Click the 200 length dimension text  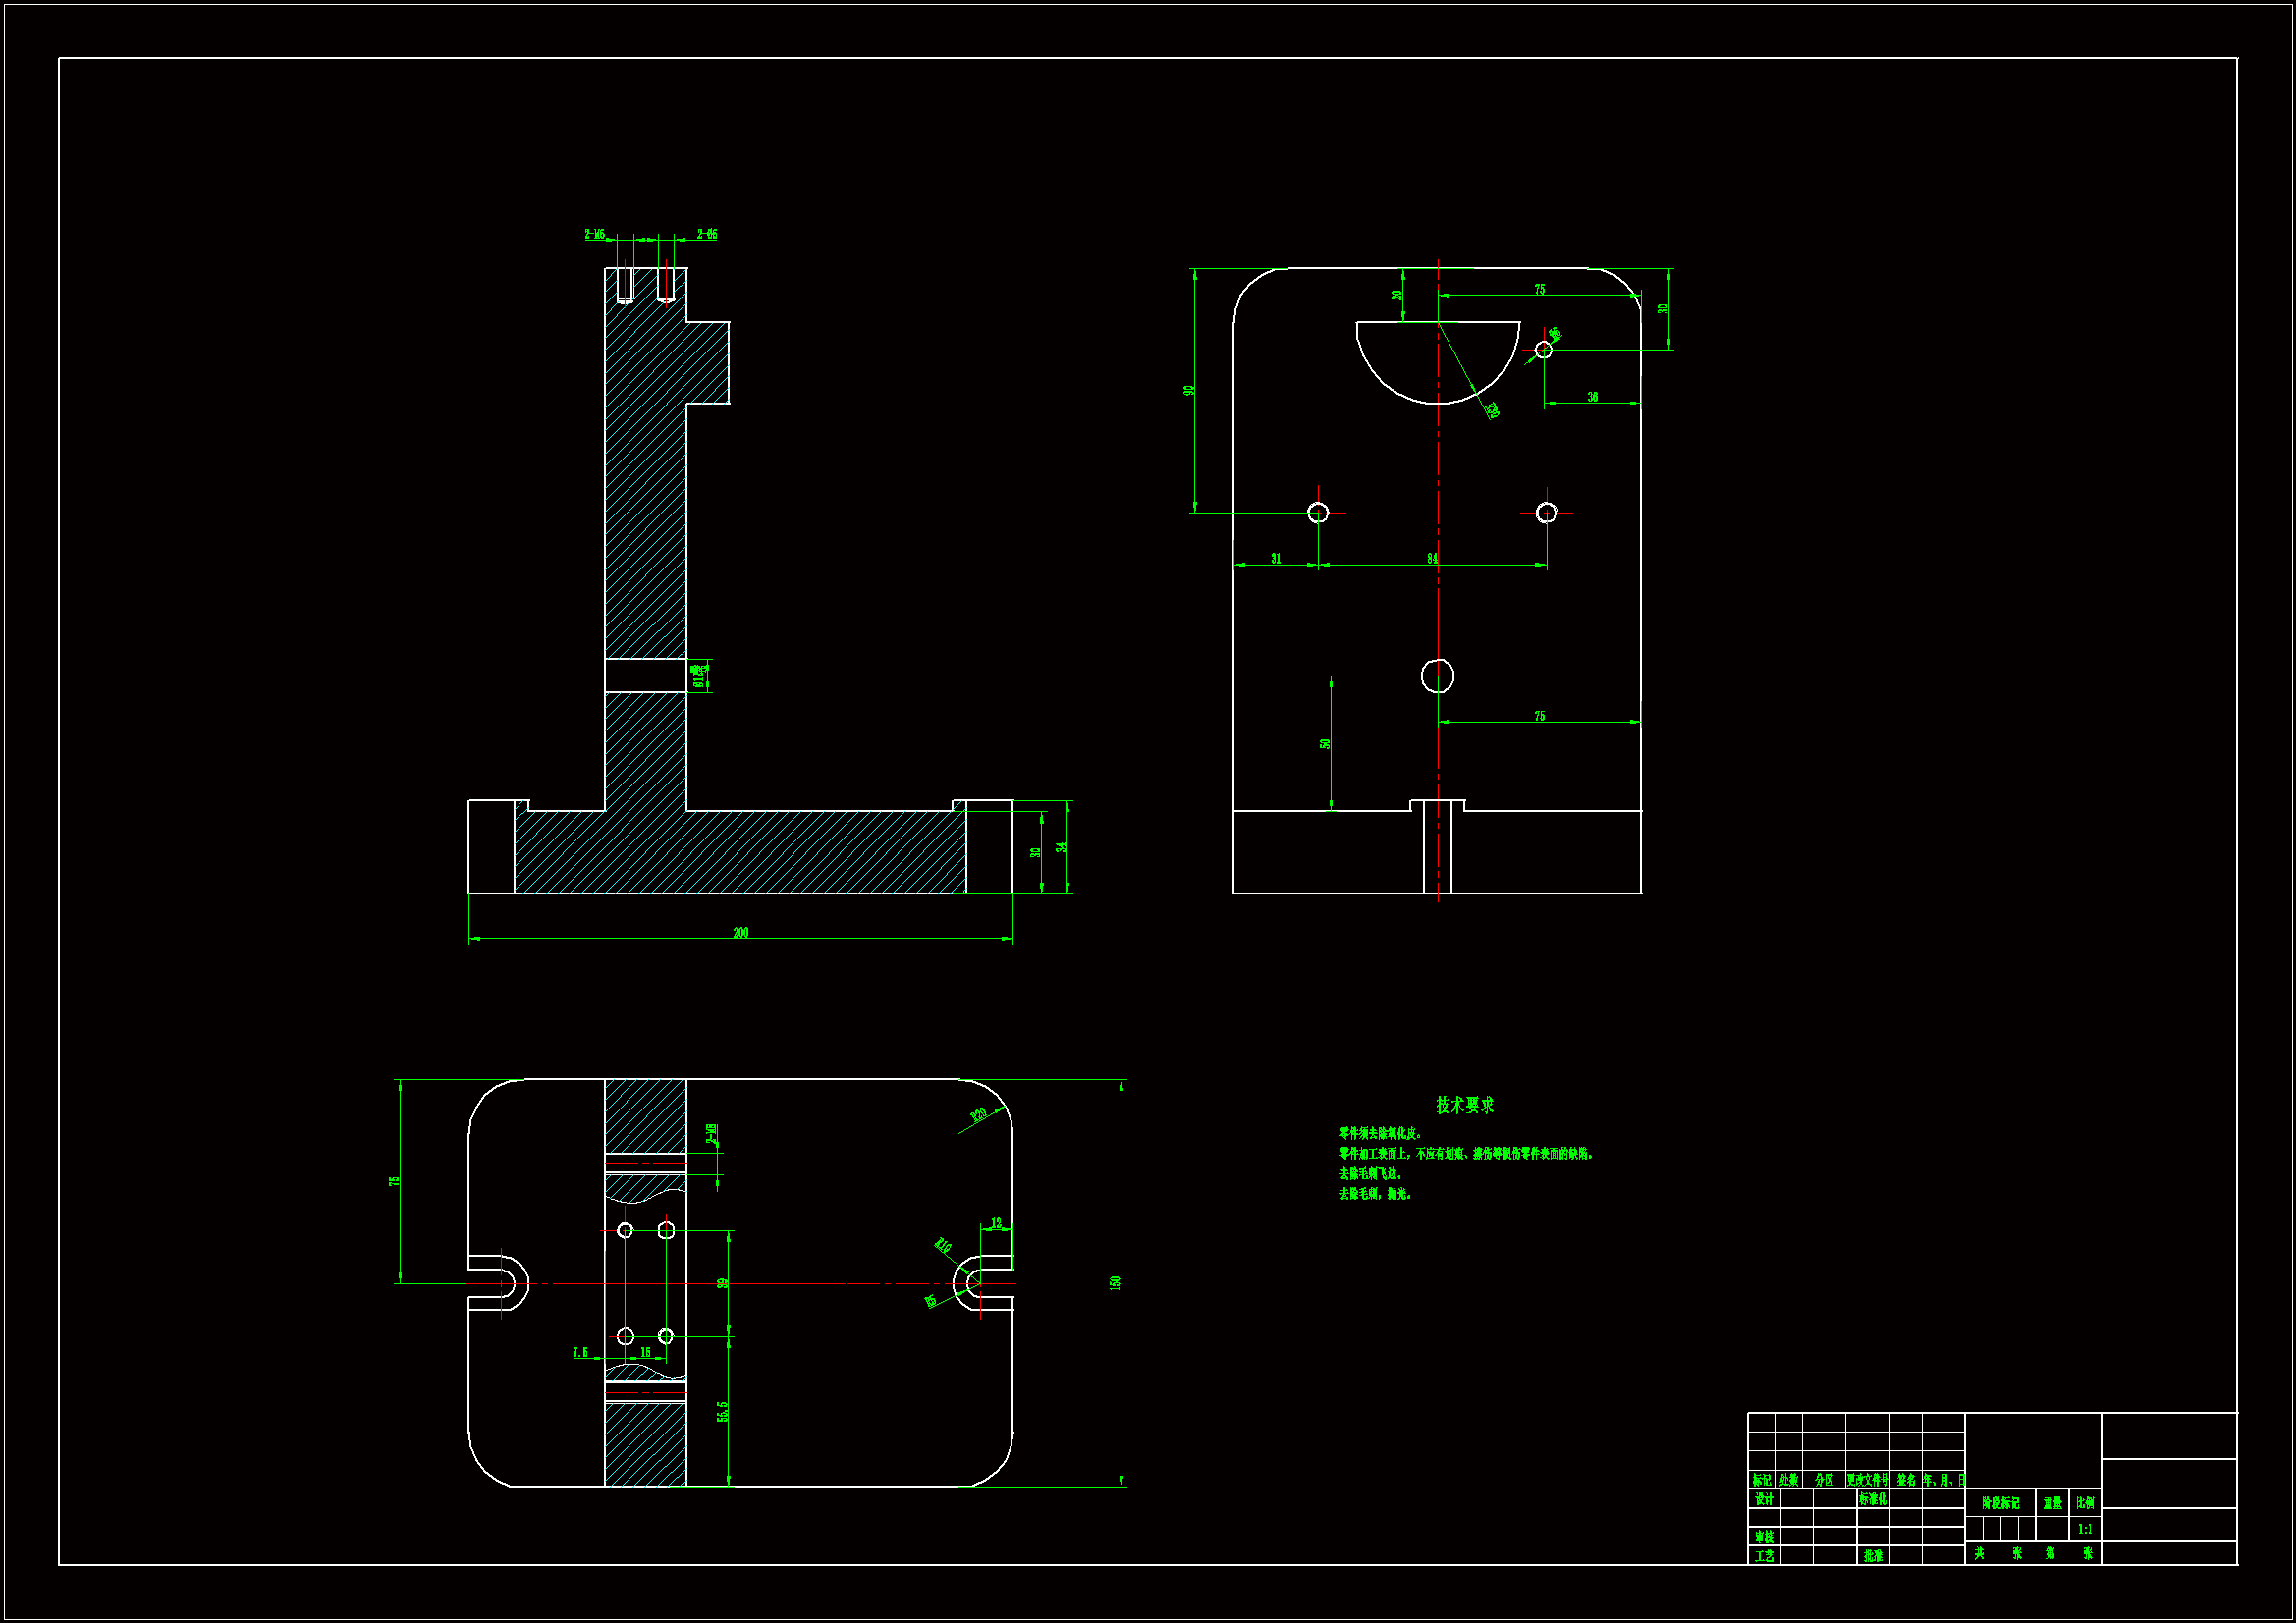(x=740, y=933)
